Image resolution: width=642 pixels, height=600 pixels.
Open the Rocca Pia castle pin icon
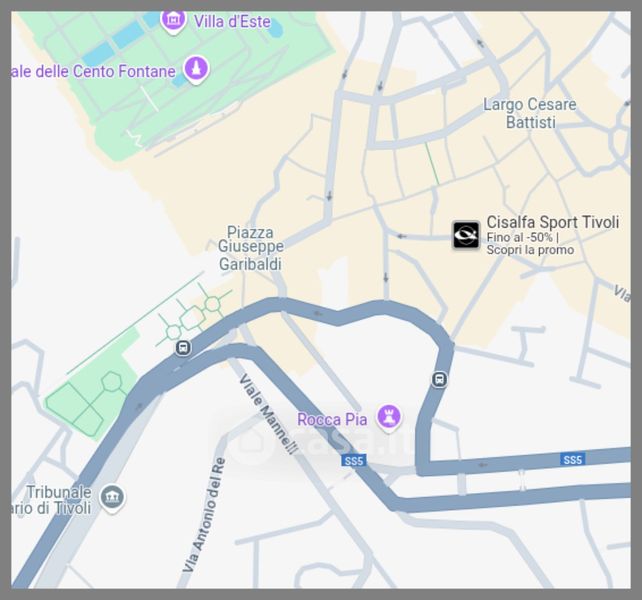[x=389, y=417]
